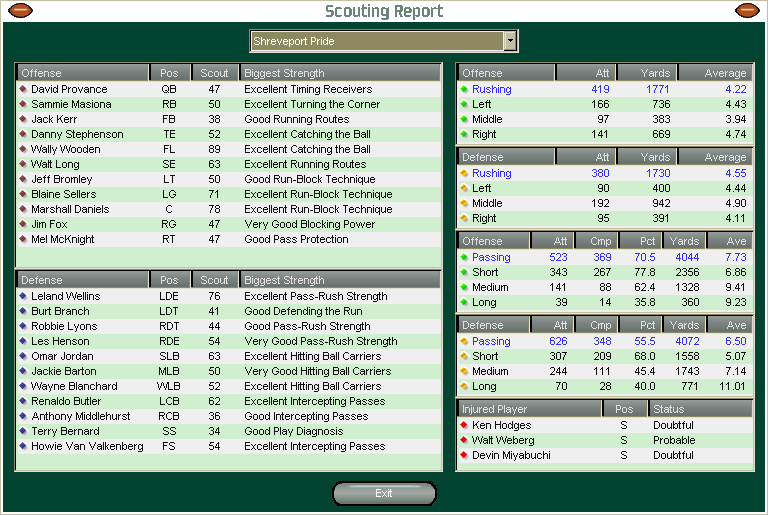Select the Wally Wooden player row
Viewport: 768px width, 515px height.
(228, 150)
